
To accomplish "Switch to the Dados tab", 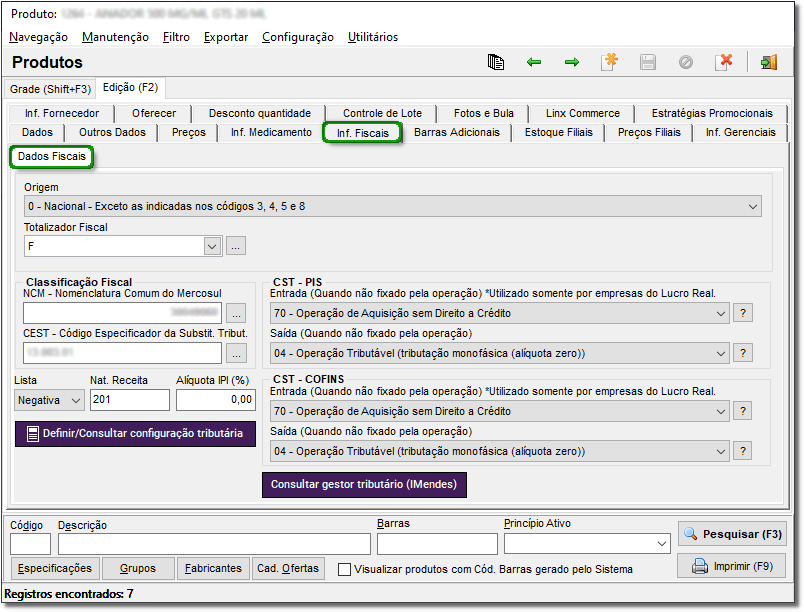I will (37, 132).
